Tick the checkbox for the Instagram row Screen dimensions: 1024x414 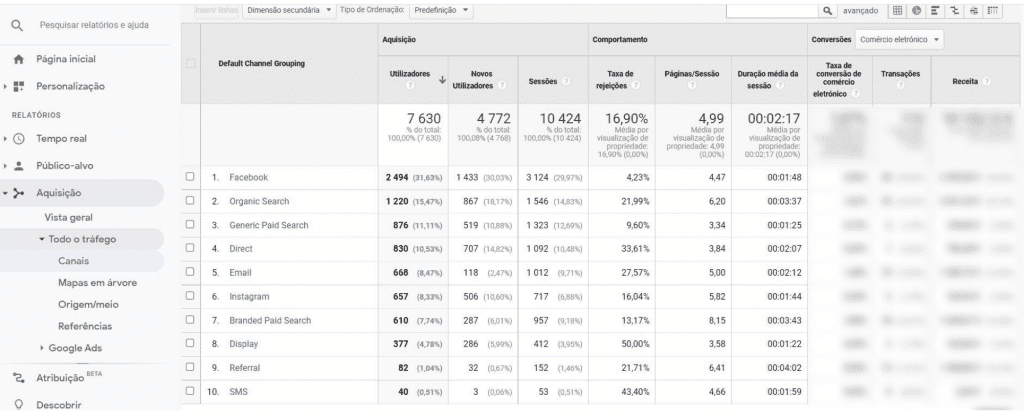(x=190, y=296)
